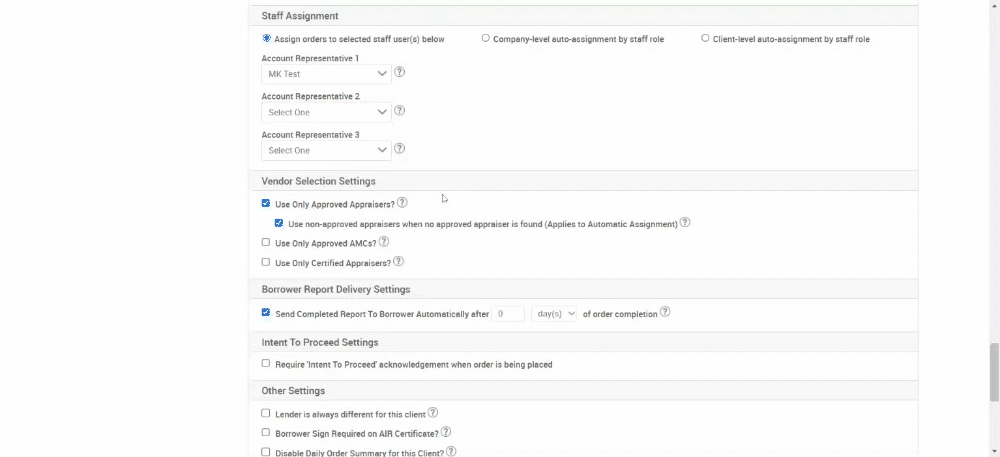Check Lender is always different for client
Viewport: 1000px width, 457px height.
(x=266, y=413)
